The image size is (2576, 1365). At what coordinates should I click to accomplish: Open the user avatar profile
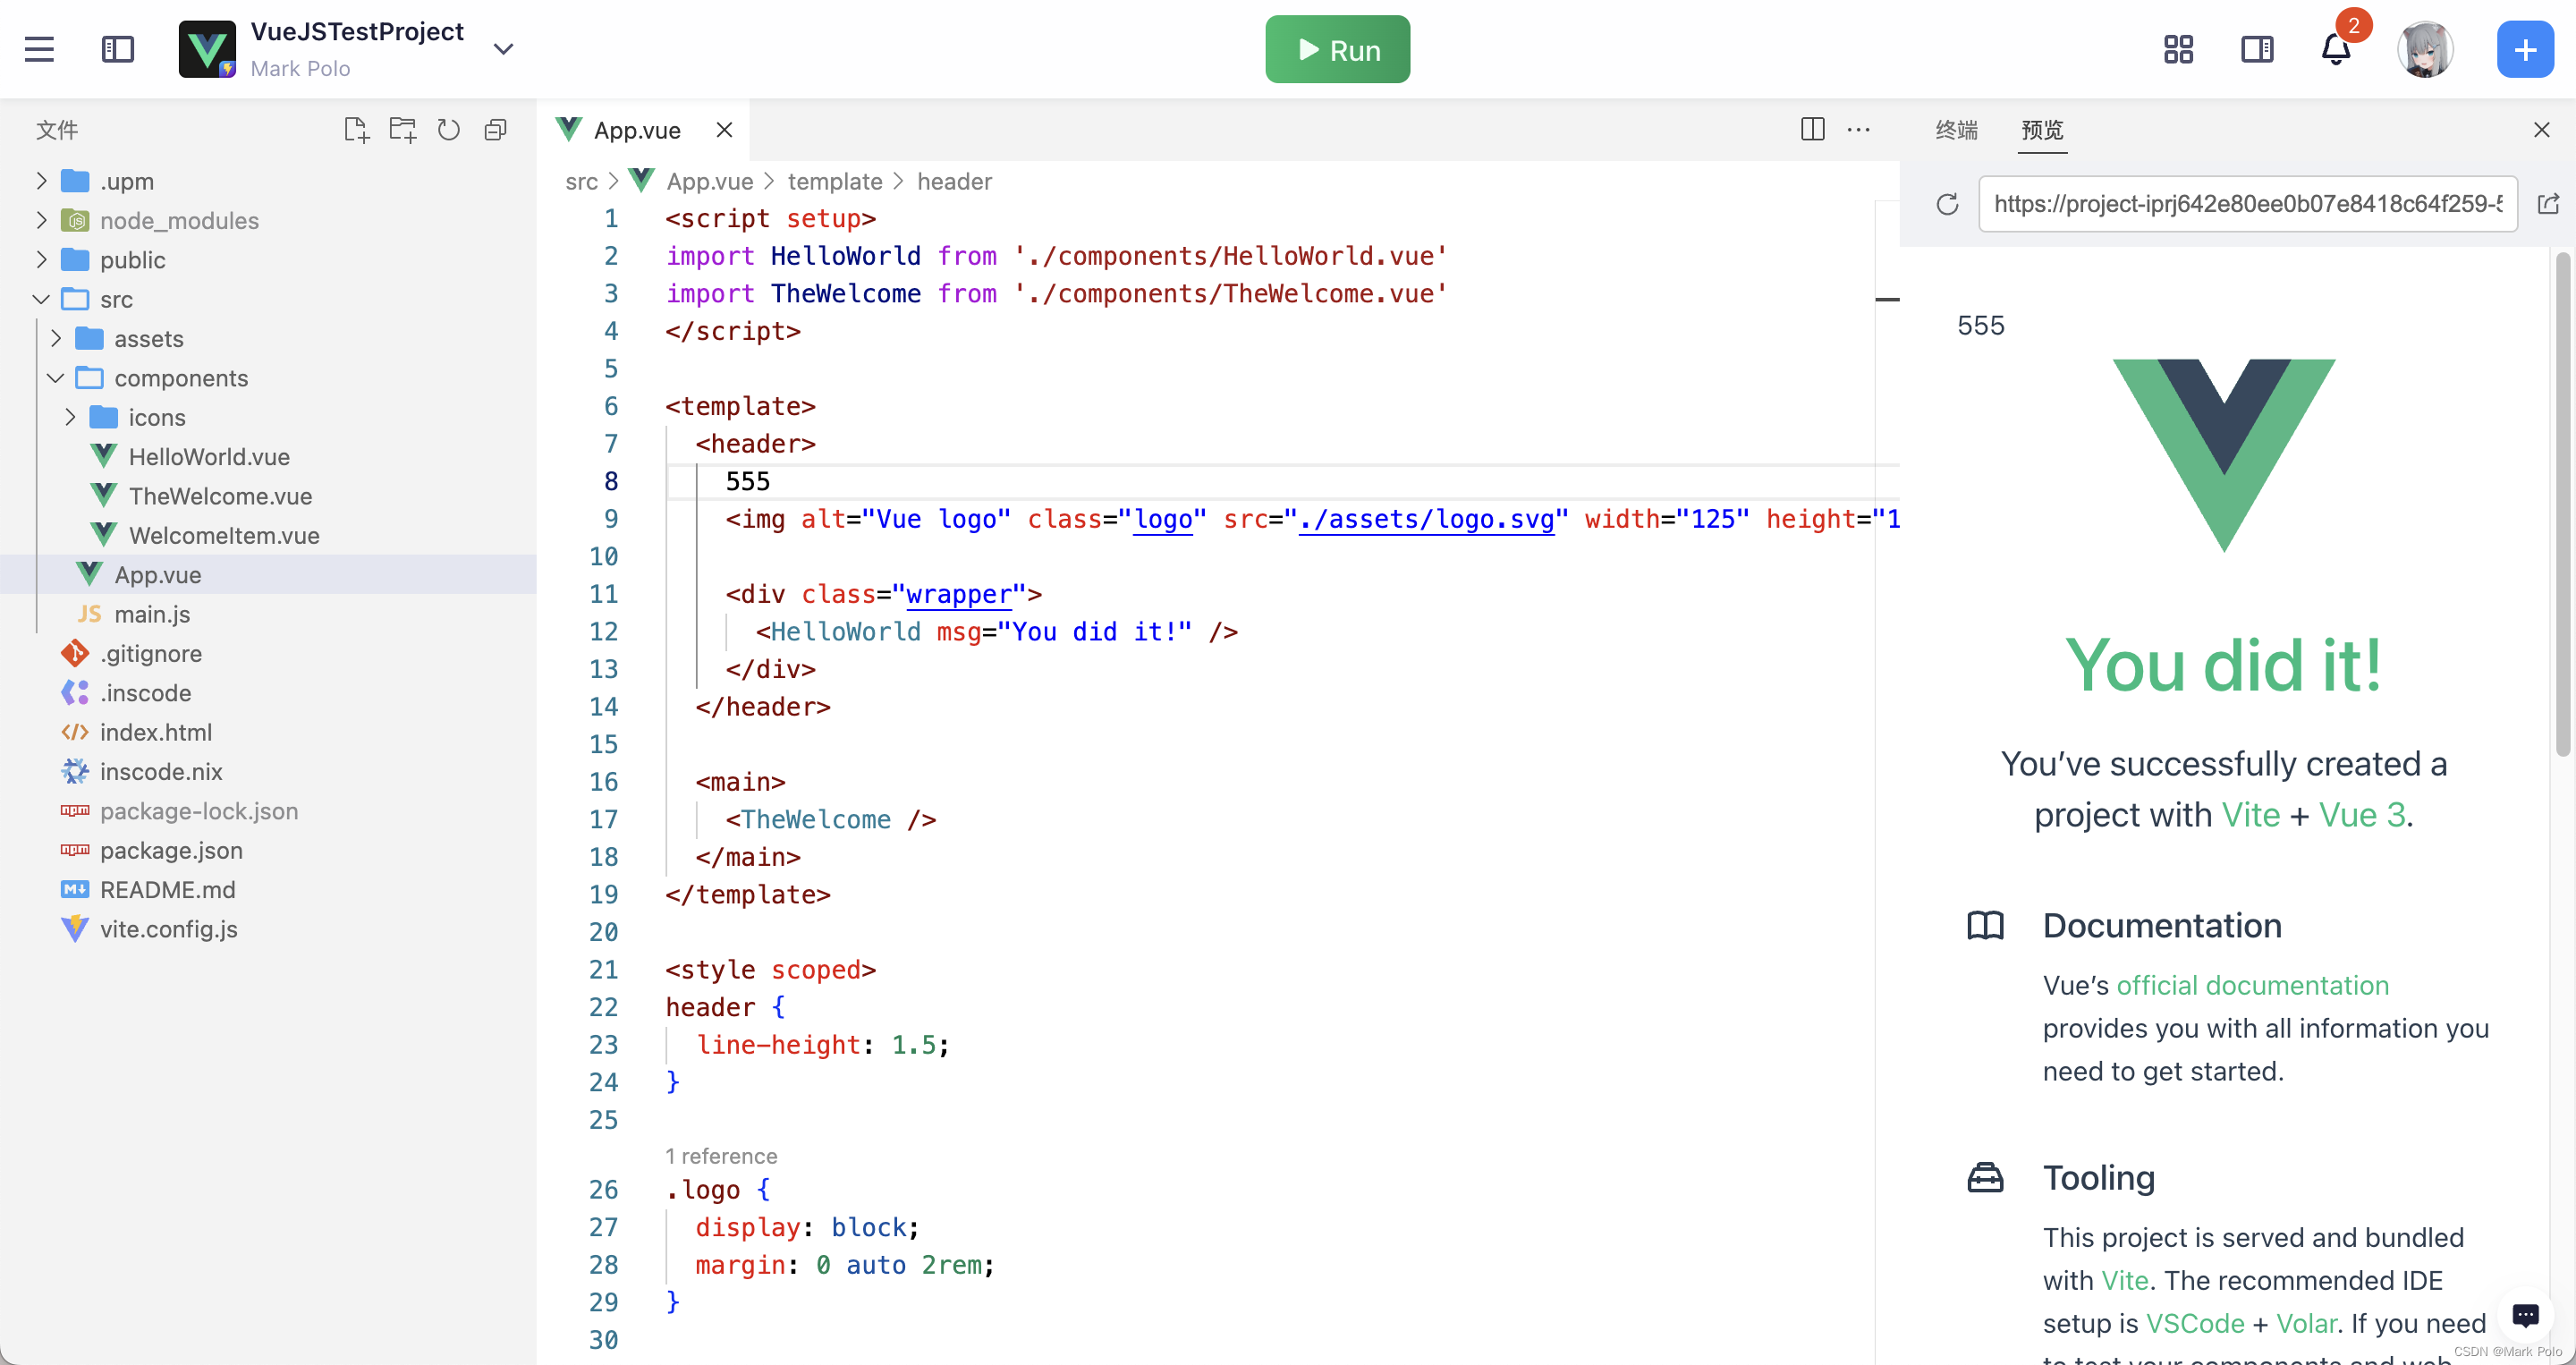[2425, 49]
